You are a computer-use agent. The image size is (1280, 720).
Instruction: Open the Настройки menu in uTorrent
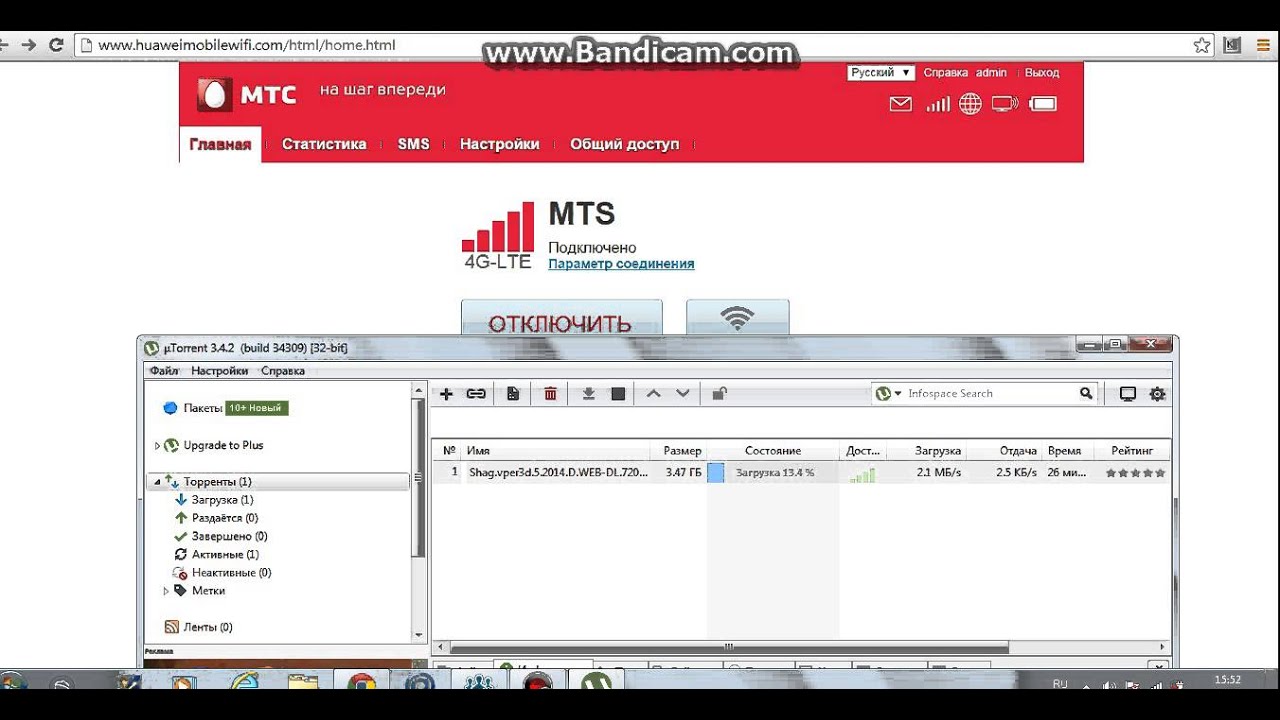coord(220,371)
